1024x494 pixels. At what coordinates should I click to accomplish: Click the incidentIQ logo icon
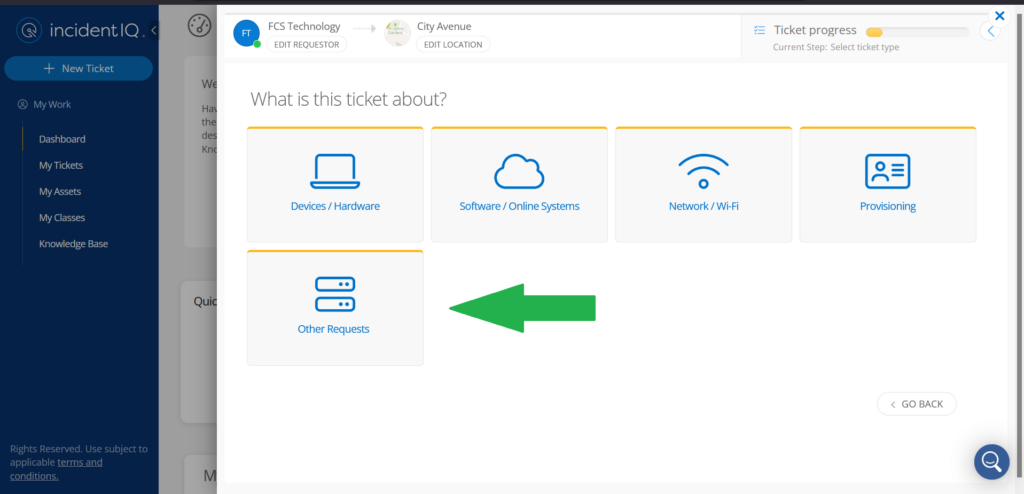(29, 30)
